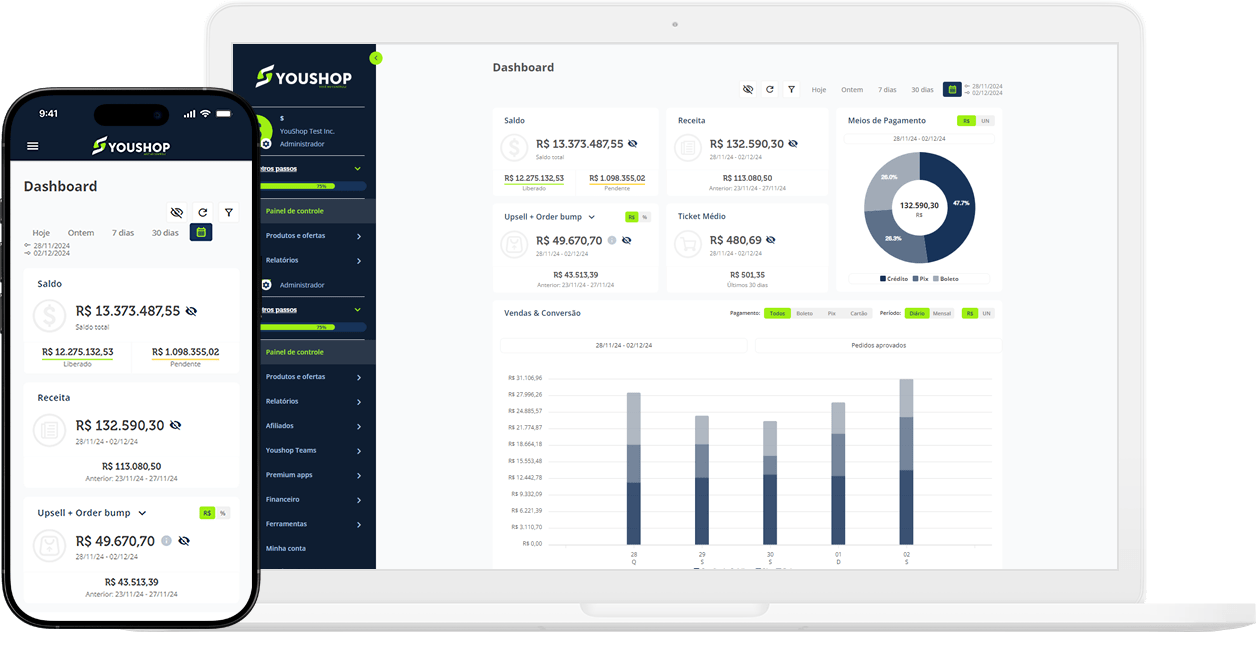Click the Boleto legend swatch under the donut chart
Viewport: 1260px width, 652px height.
tap(936, 279)
